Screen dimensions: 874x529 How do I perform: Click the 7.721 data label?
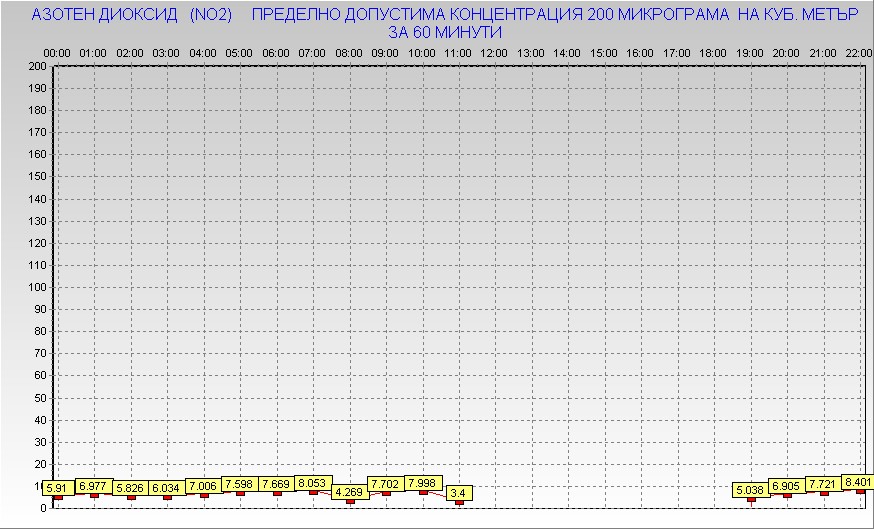pos(824,484)
